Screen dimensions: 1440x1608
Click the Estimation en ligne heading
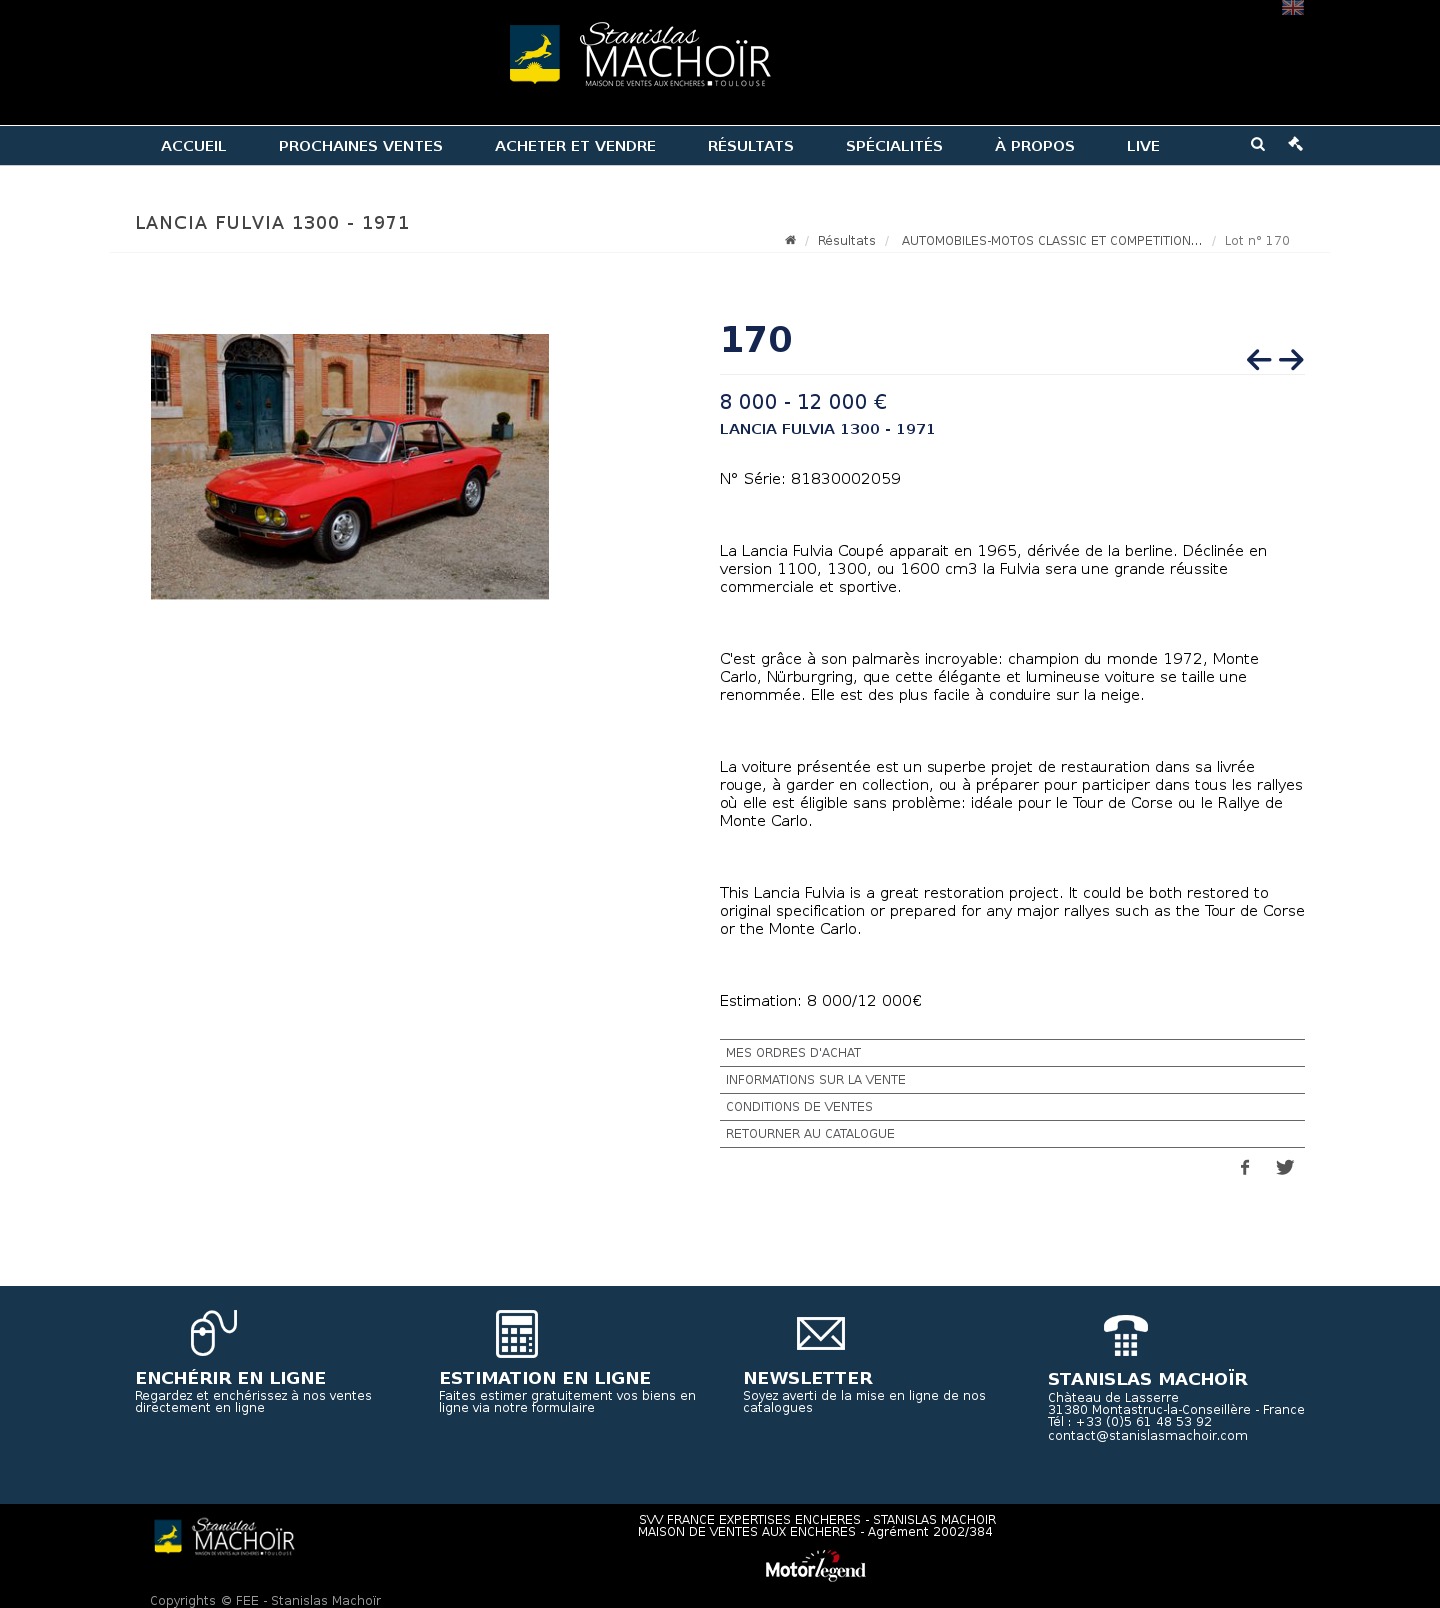pyautogui.click(x=545, y=1378)
